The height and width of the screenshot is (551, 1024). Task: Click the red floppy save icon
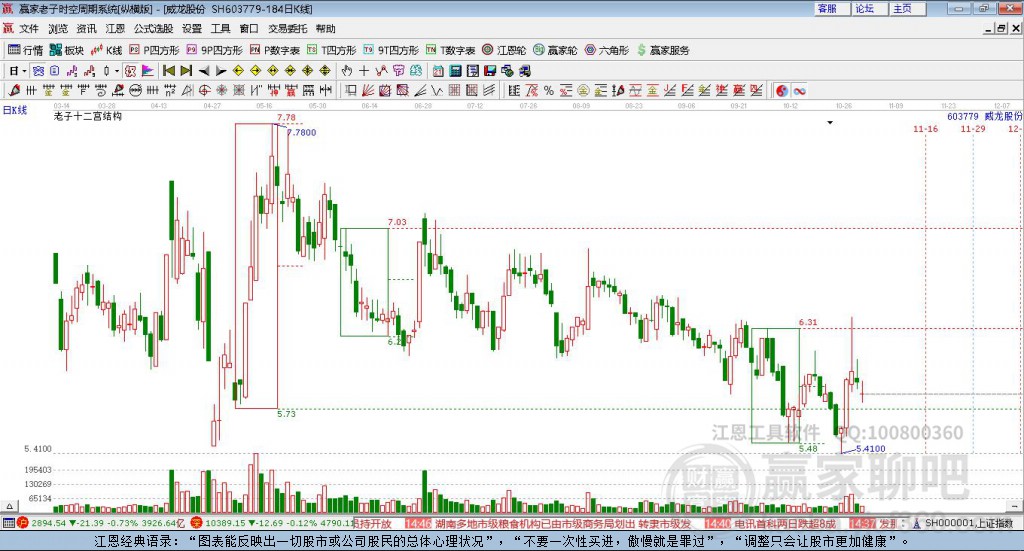coord(490,71)
